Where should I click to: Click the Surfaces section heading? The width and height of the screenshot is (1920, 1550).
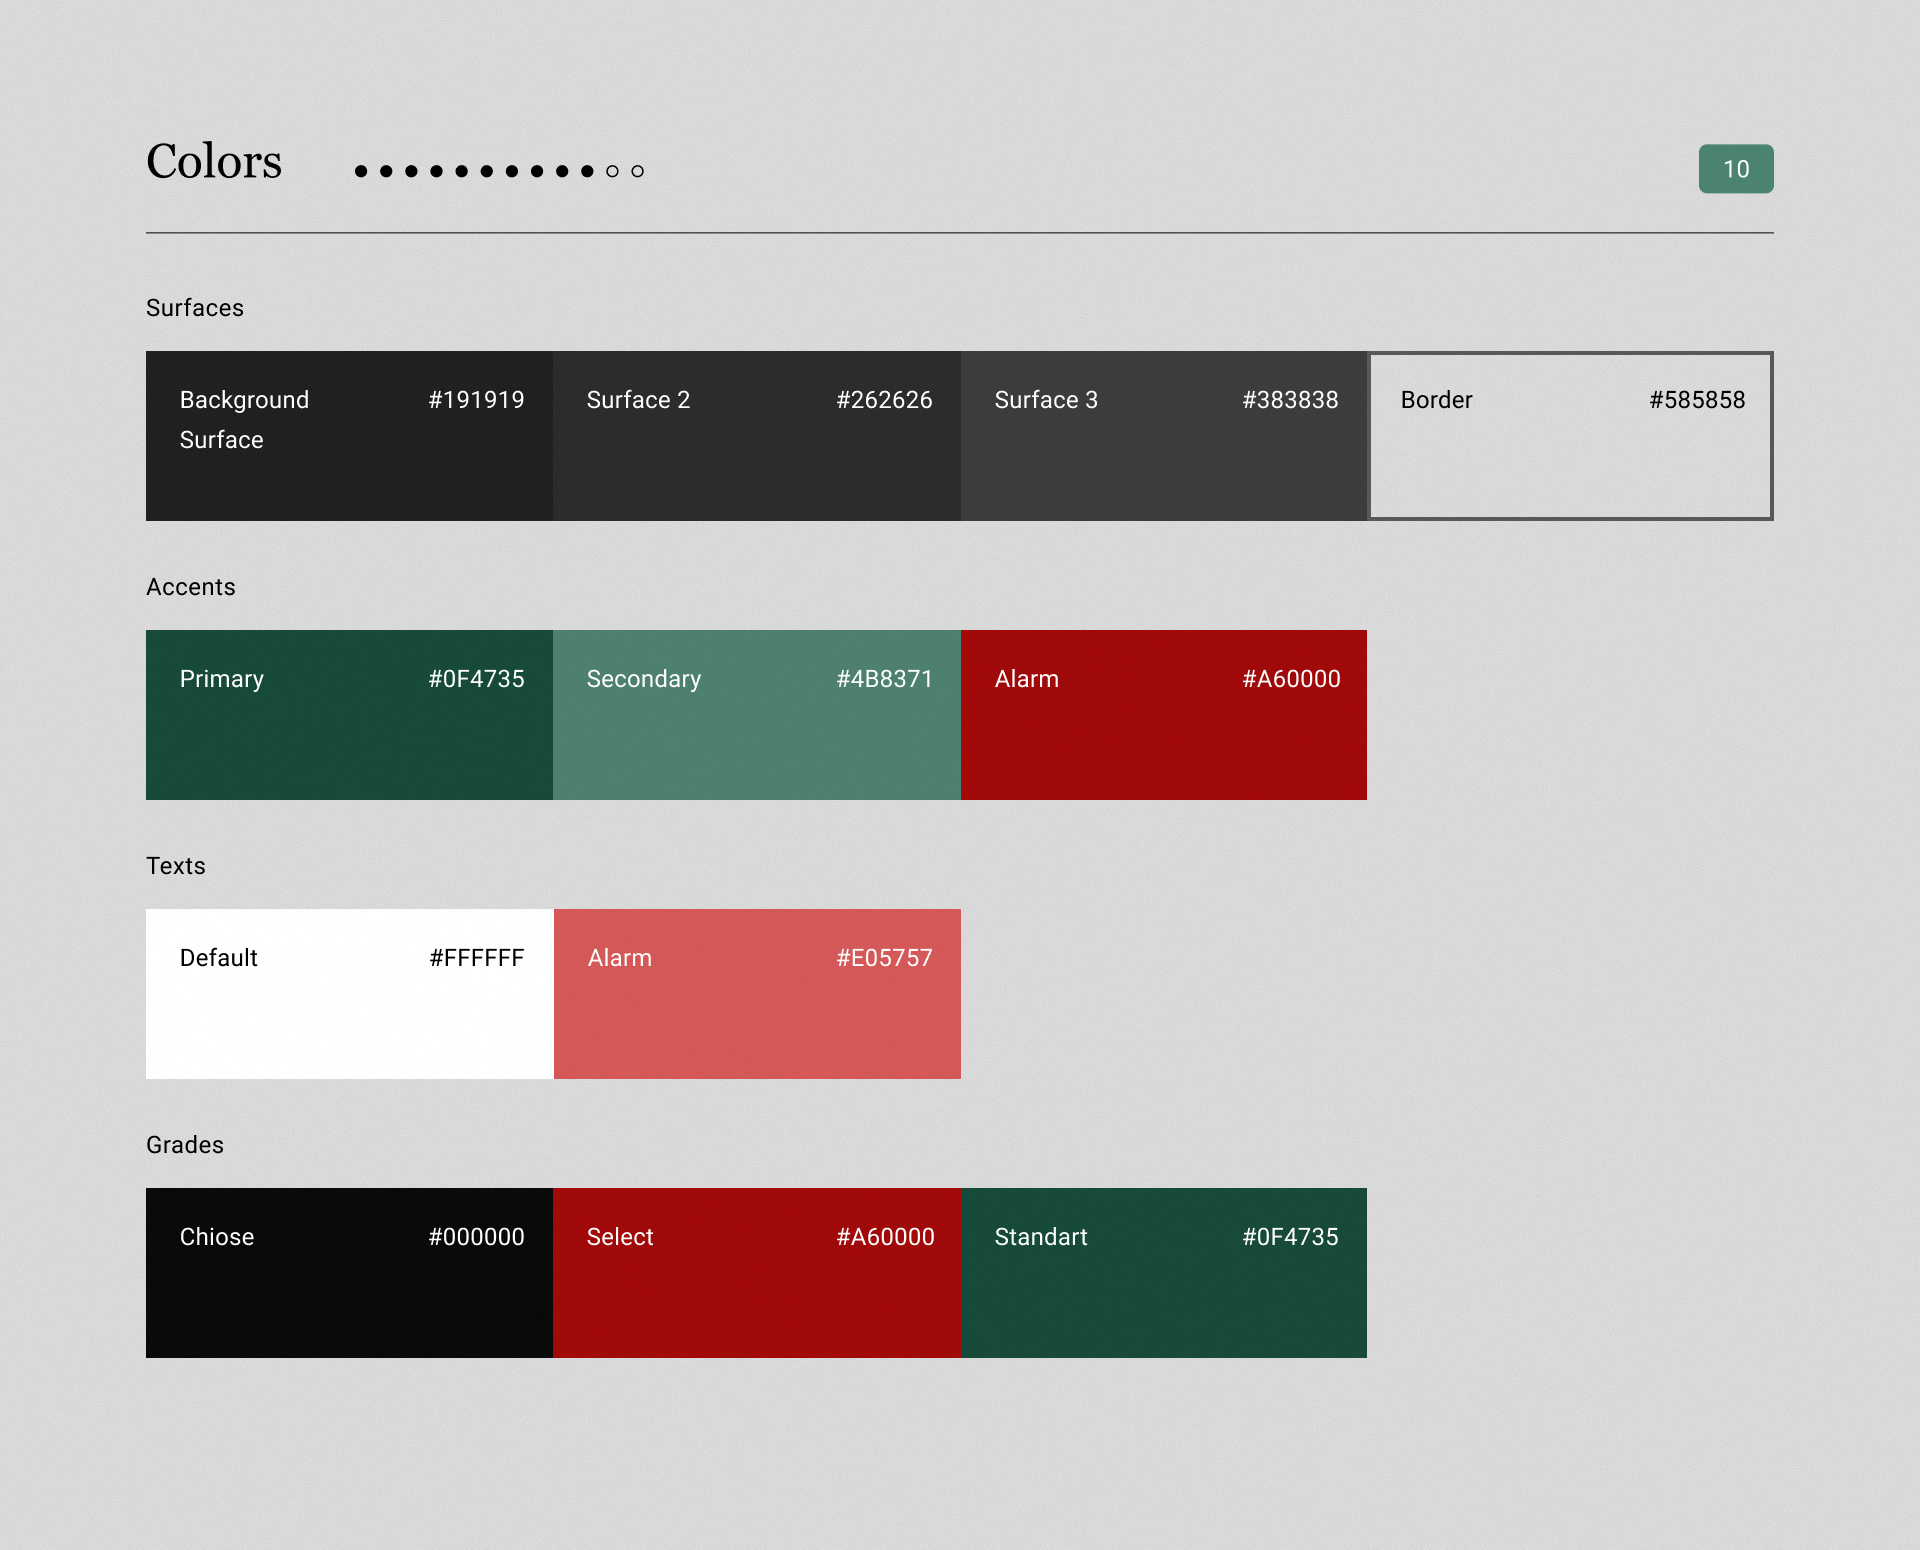(x=195, y=308)
